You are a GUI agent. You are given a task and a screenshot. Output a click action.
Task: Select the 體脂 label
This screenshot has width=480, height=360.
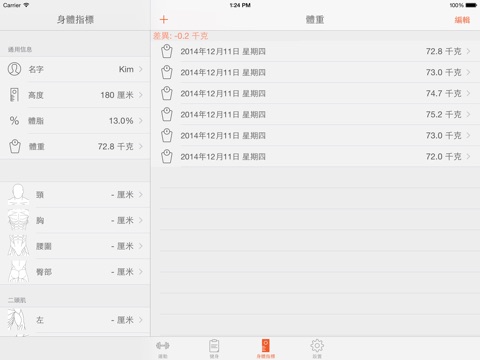(36, 121)
